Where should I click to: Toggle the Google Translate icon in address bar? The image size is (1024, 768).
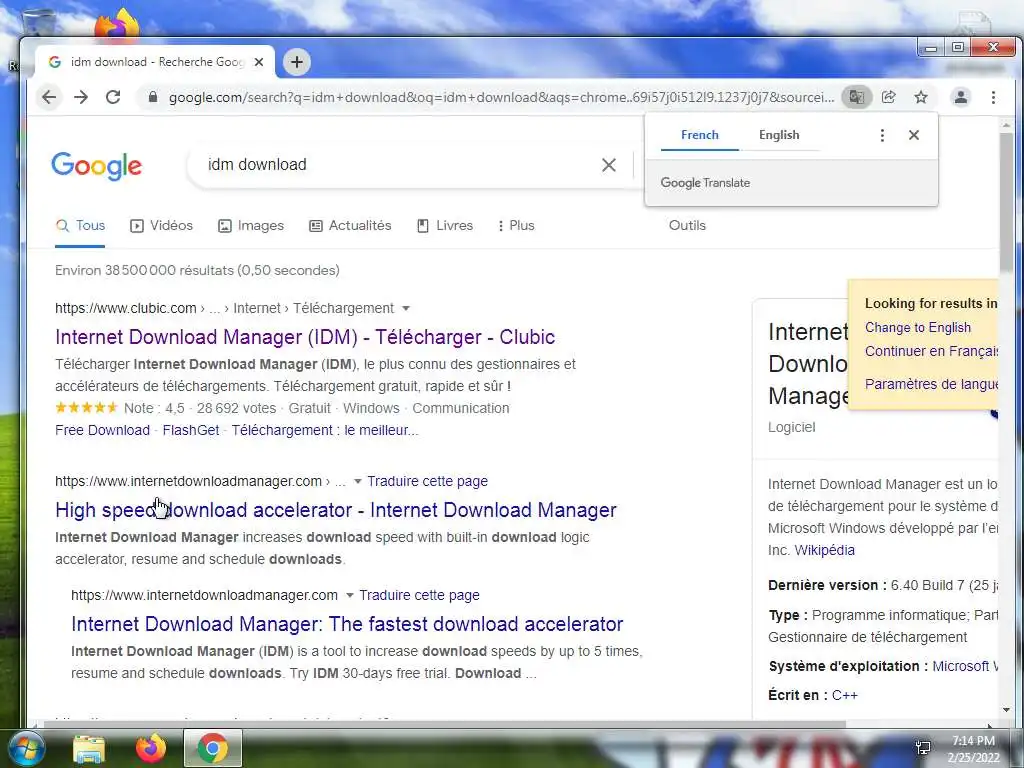coord(856,97)
